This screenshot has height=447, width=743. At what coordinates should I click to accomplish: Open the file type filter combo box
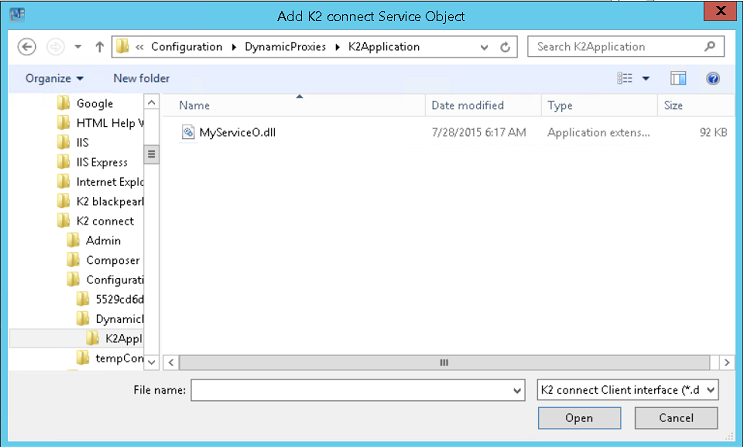click(x=627, y=390)
